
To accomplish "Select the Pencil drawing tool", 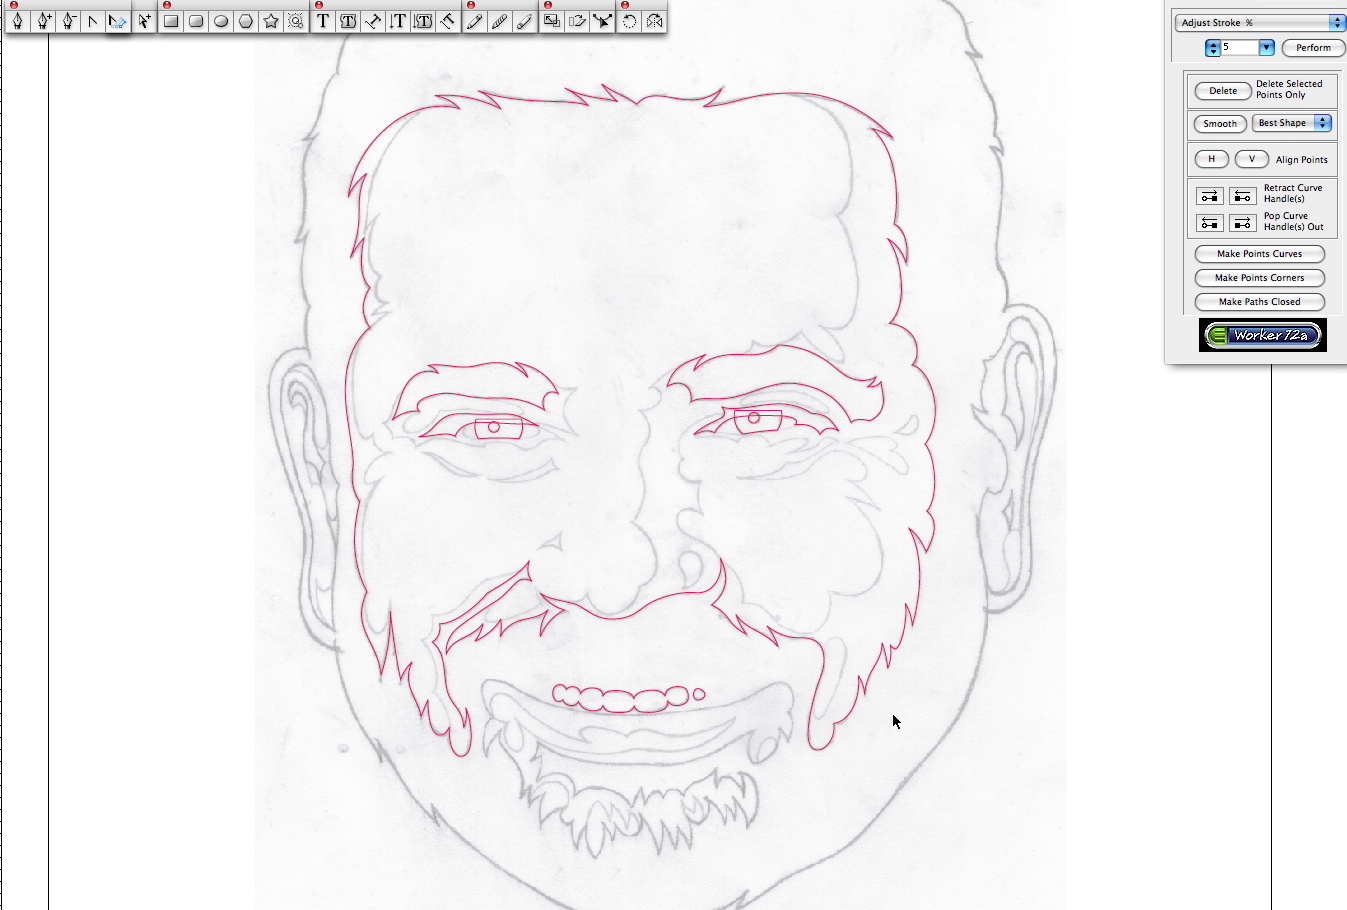I will point(475,20).
